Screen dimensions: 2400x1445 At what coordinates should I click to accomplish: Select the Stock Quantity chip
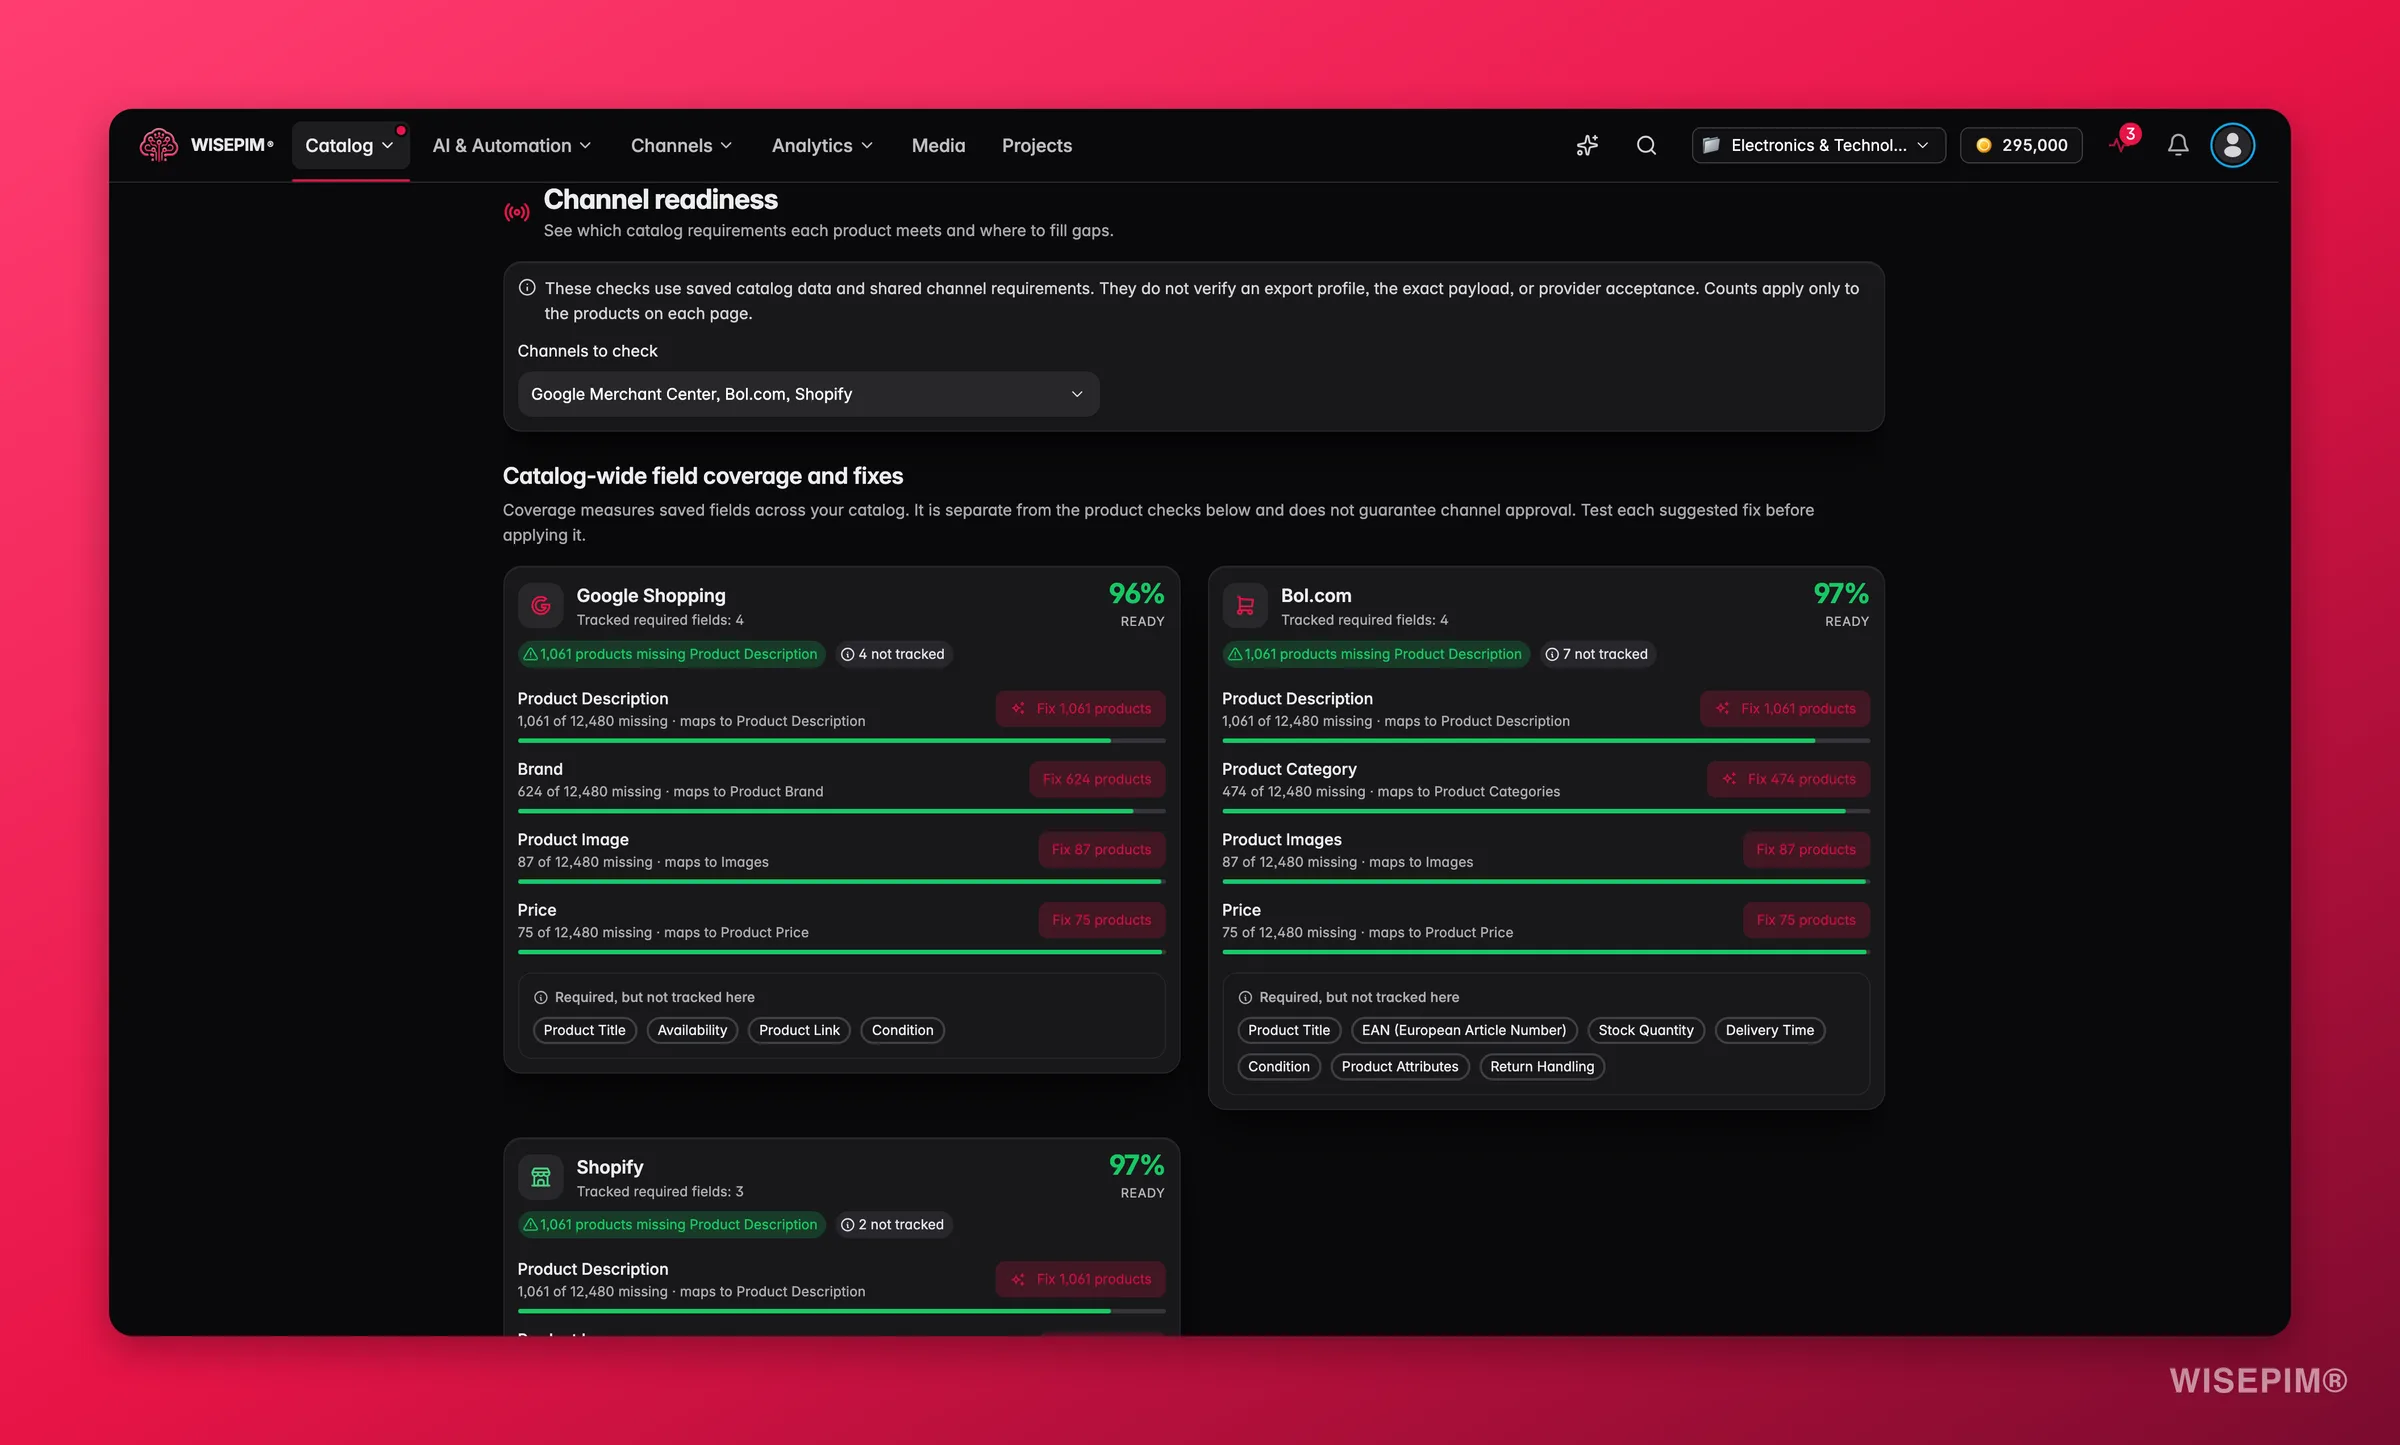1646,1030
